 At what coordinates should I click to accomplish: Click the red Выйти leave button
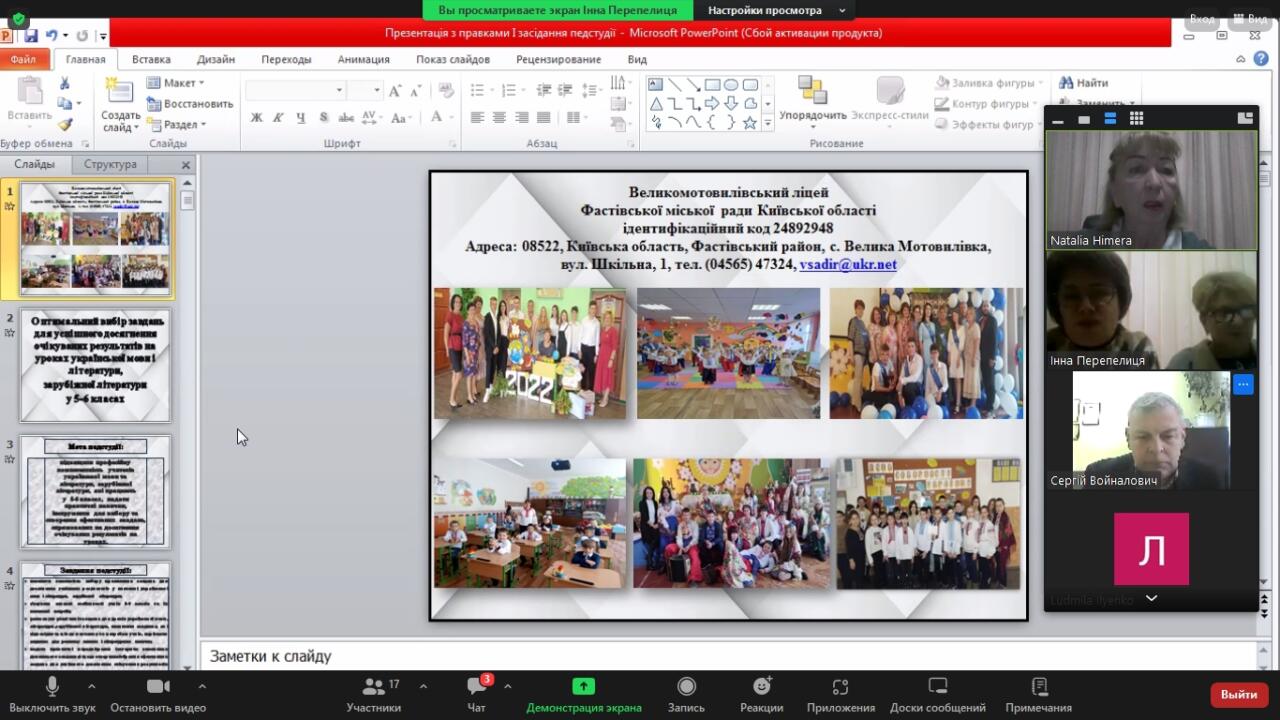coord(1239,694)
